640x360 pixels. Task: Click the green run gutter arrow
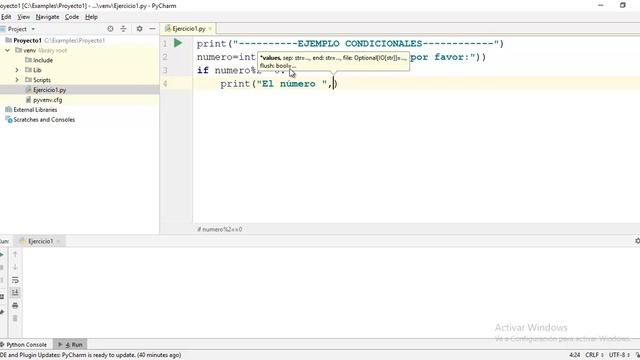(178, 43)
